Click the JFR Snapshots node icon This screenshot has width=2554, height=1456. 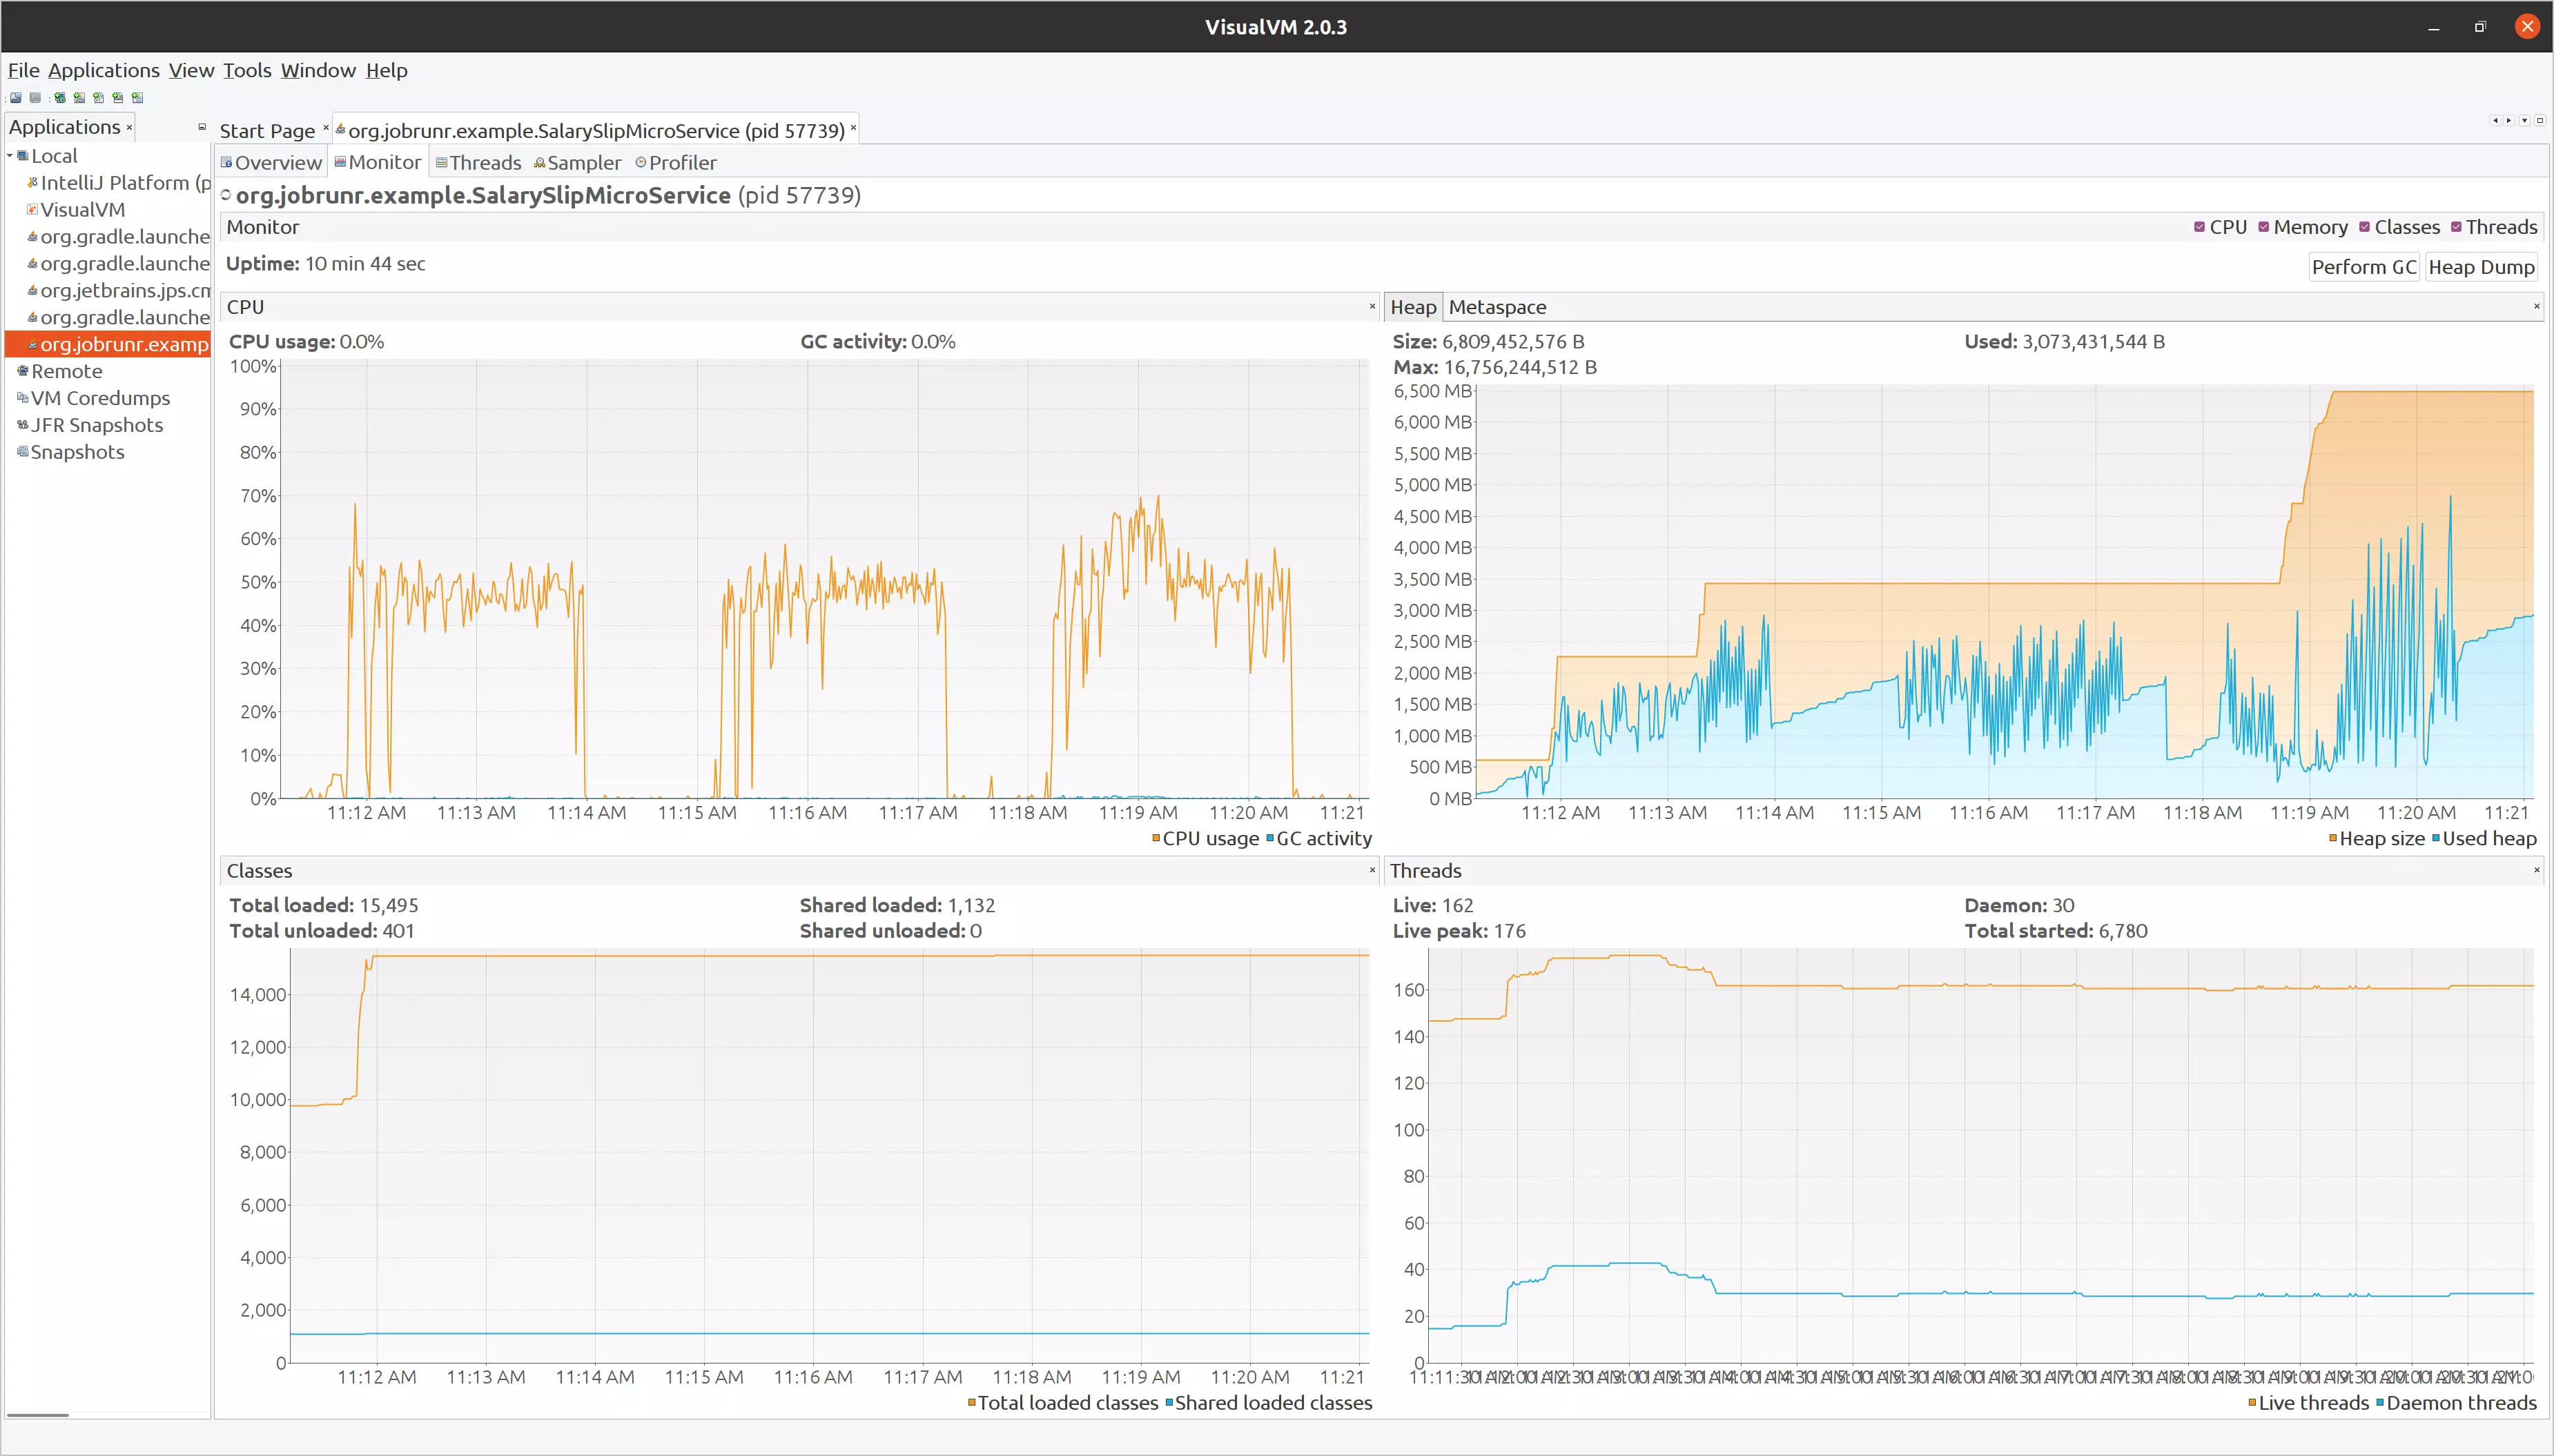(x=23, y=425)
